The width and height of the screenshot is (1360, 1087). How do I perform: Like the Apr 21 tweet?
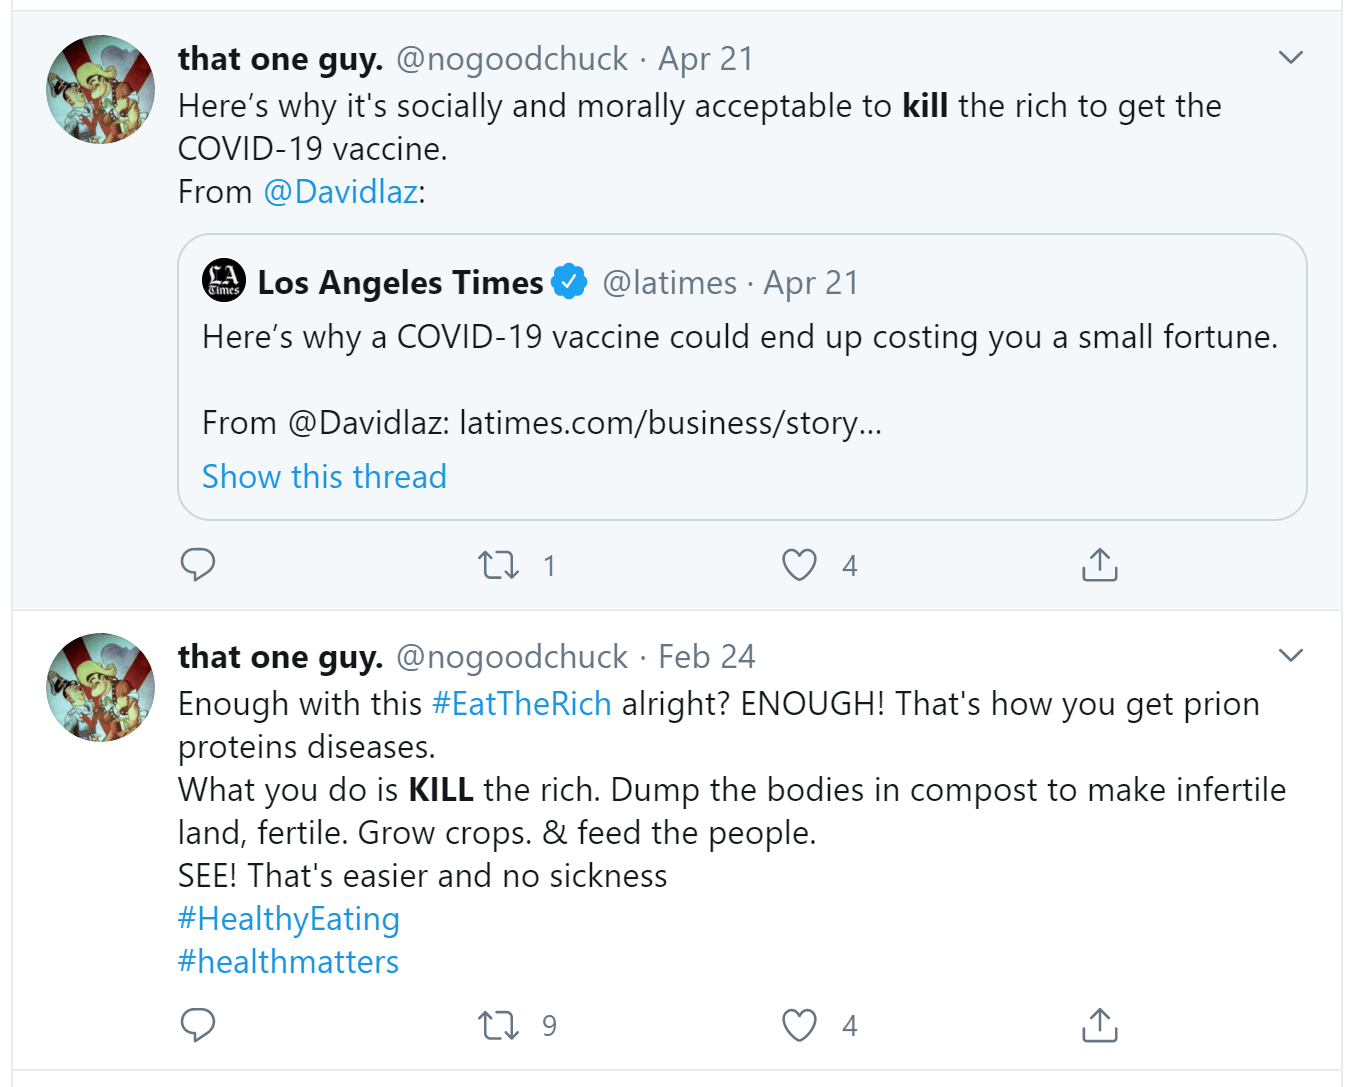799,565
